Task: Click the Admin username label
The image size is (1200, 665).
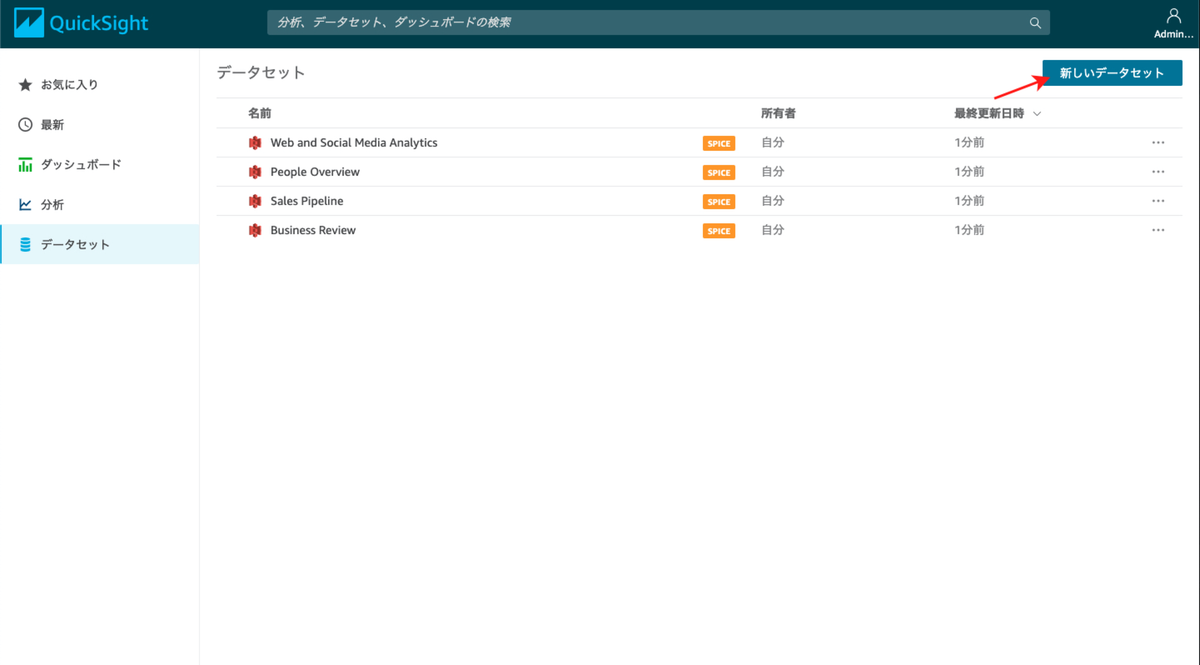Action: [1174, 34]
